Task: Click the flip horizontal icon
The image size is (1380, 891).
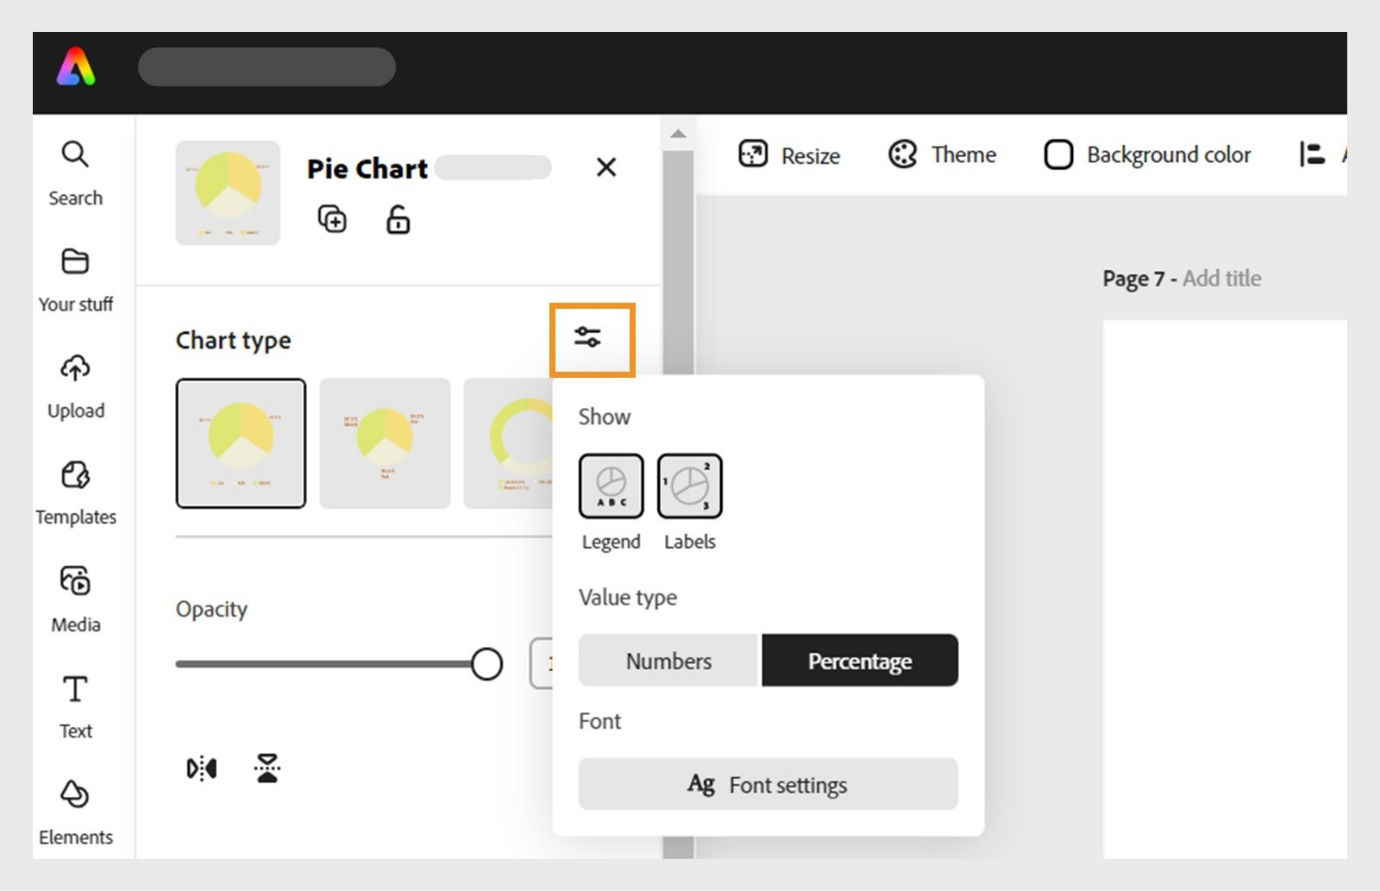Action: (x=202, y=768)
